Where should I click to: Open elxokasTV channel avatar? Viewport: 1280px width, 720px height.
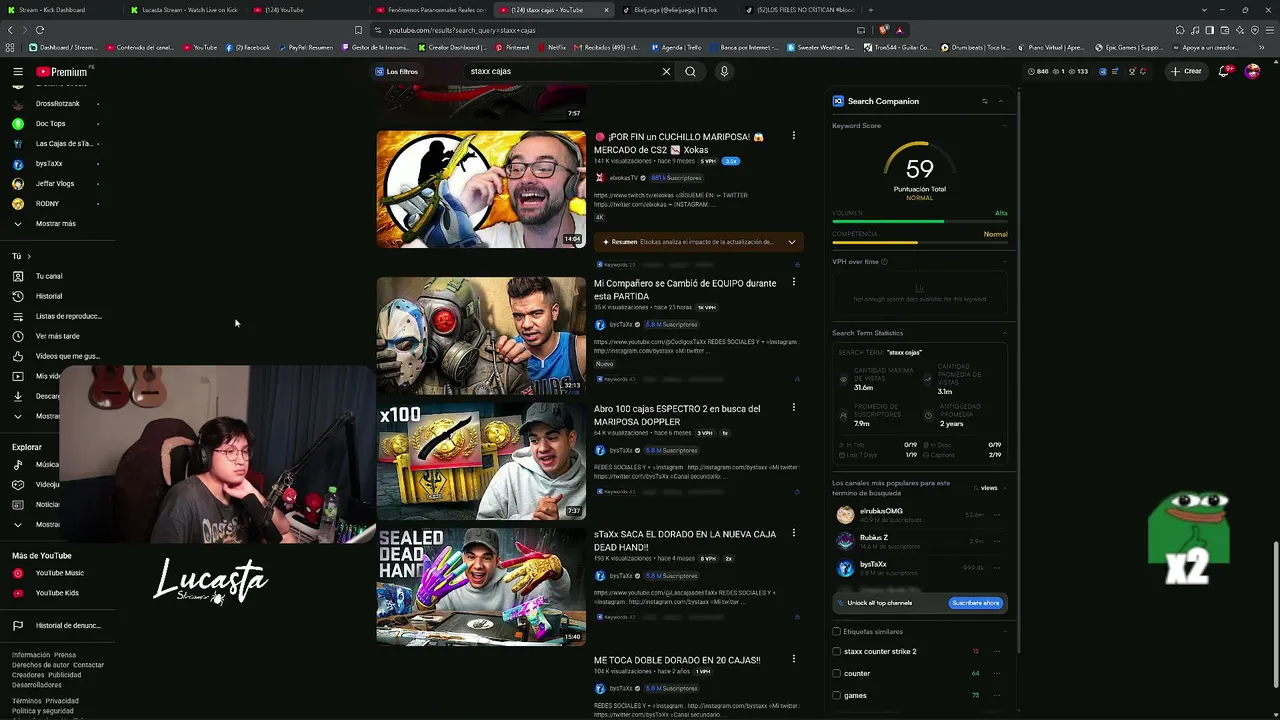pos(600,178)
